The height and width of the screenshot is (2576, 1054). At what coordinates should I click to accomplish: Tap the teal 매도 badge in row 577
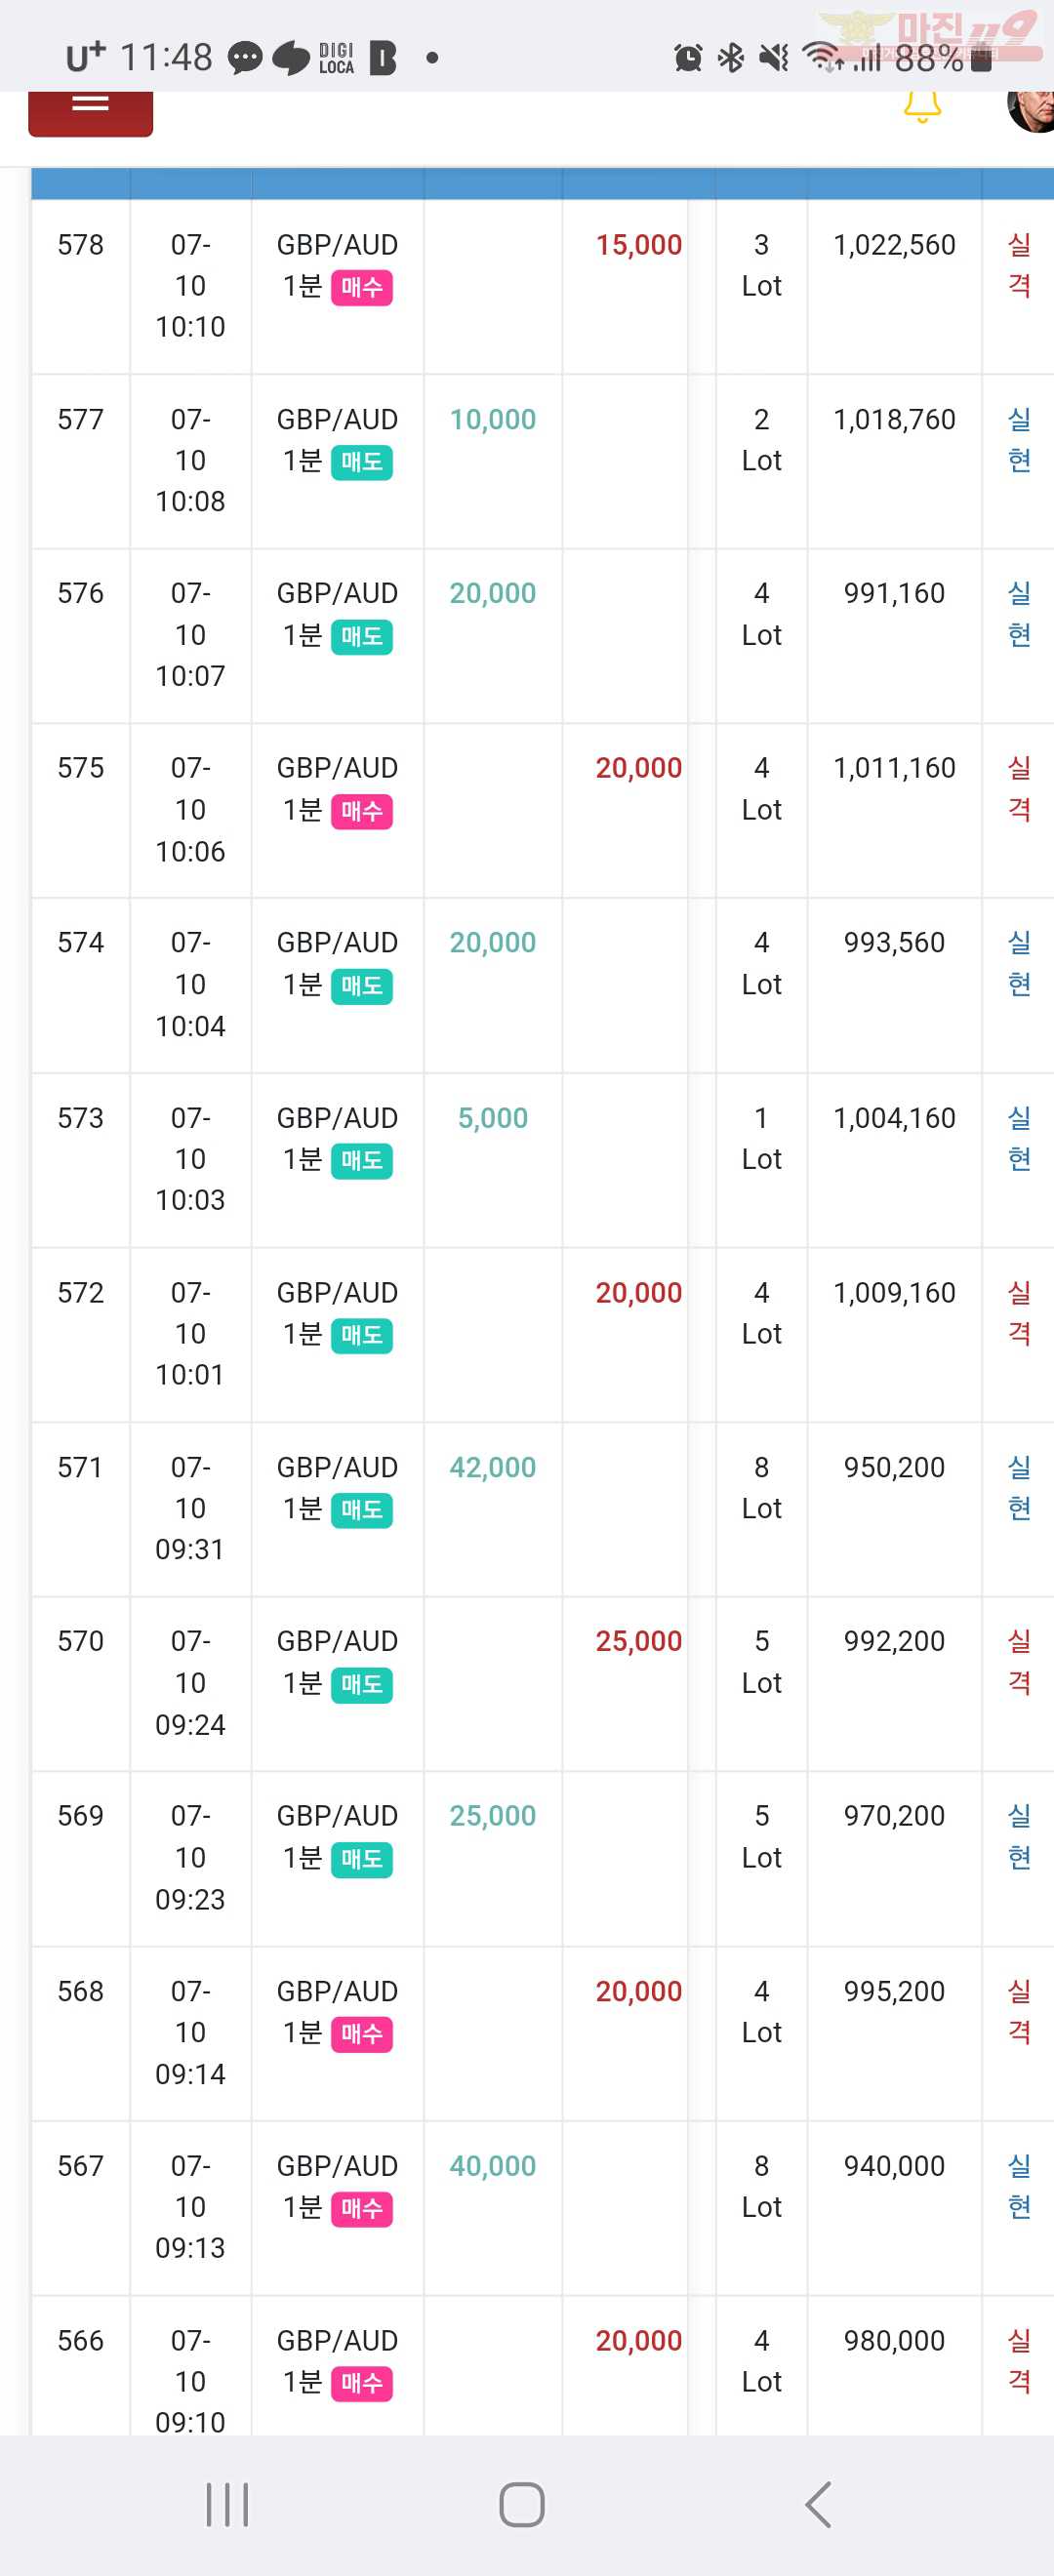coord(362,462)
